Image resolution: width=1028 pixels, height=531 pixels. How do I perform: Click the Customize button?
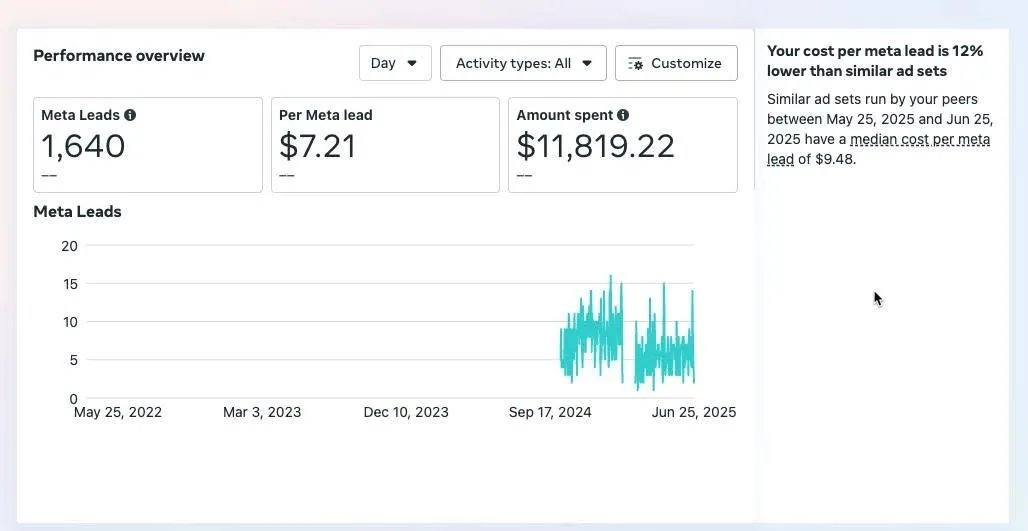(x=676, y=63)
